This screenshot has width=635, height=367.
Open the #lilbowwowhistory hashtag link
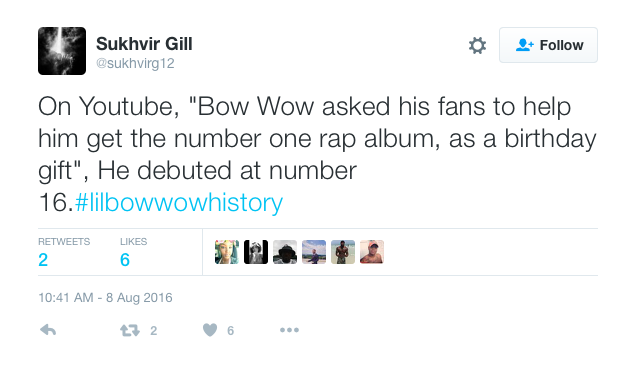179,202
